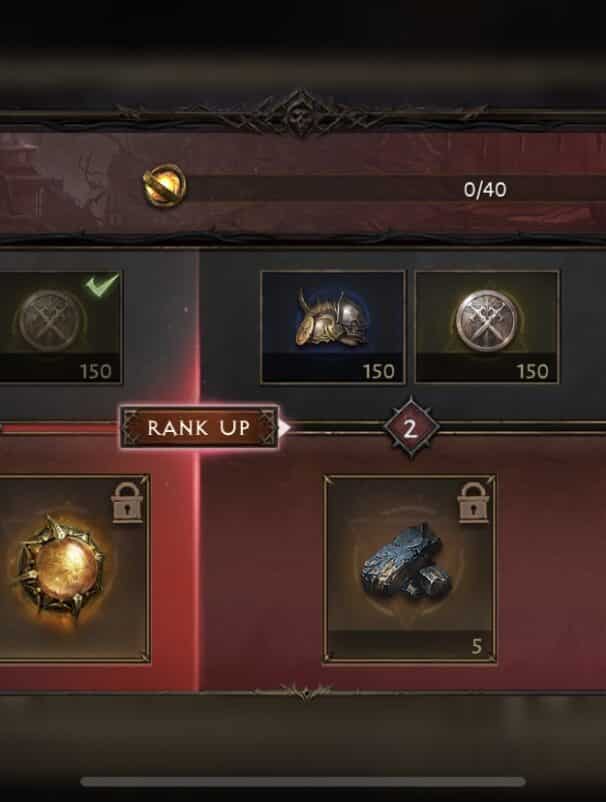Viewport: 606px width, 802px height.
Task: Tap the arrow tip of Rank Up banner
Action: pos(284,428)
